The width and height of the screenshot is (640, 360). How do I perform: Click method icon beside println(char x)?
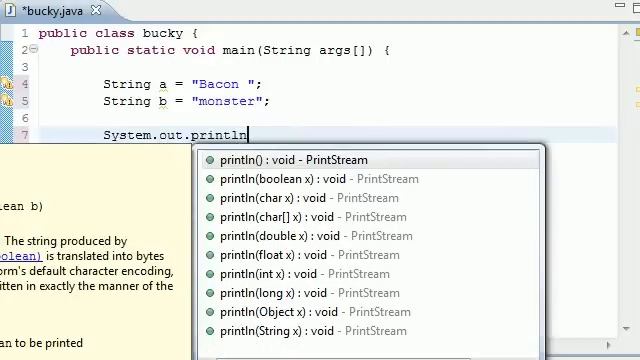pyautogui.click(x=210, y=198)
